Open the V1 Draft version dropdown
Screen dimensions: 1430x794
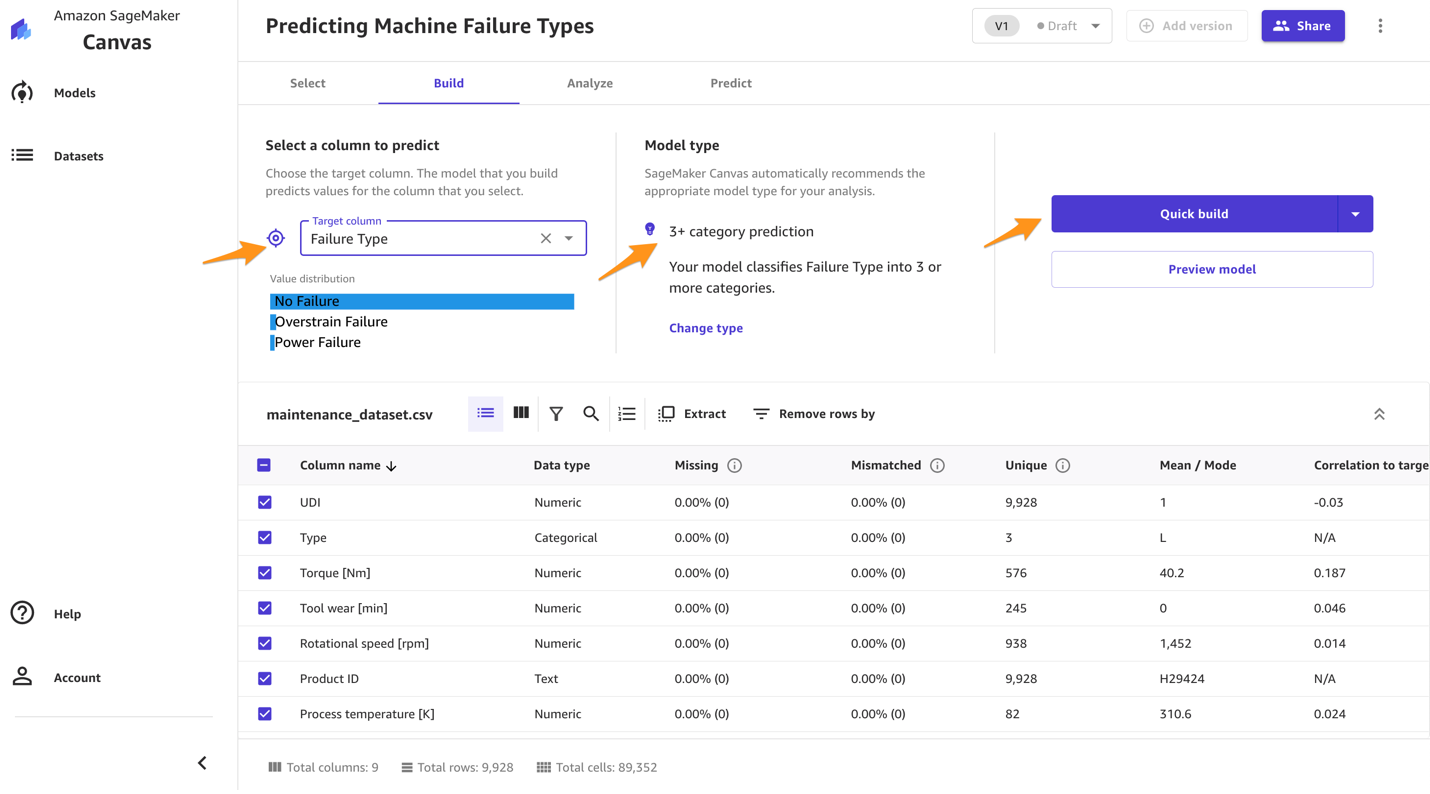pos(1095,26)
